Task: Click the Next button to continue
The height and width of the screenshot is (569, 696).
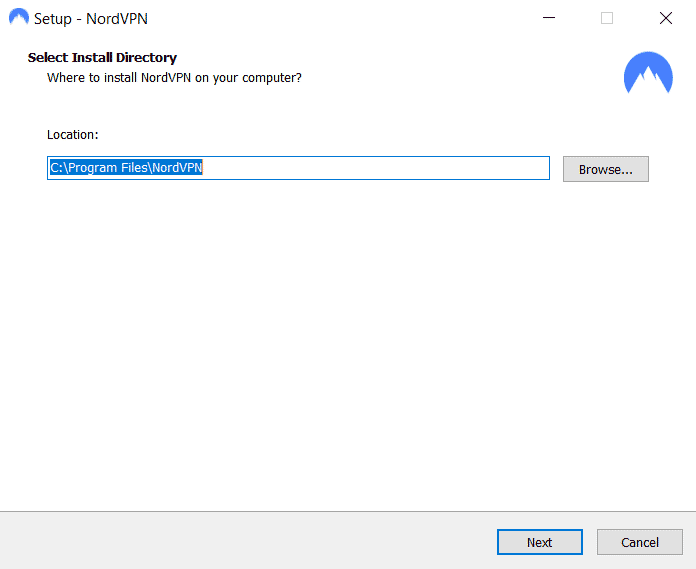Action: tap(539, 542)
